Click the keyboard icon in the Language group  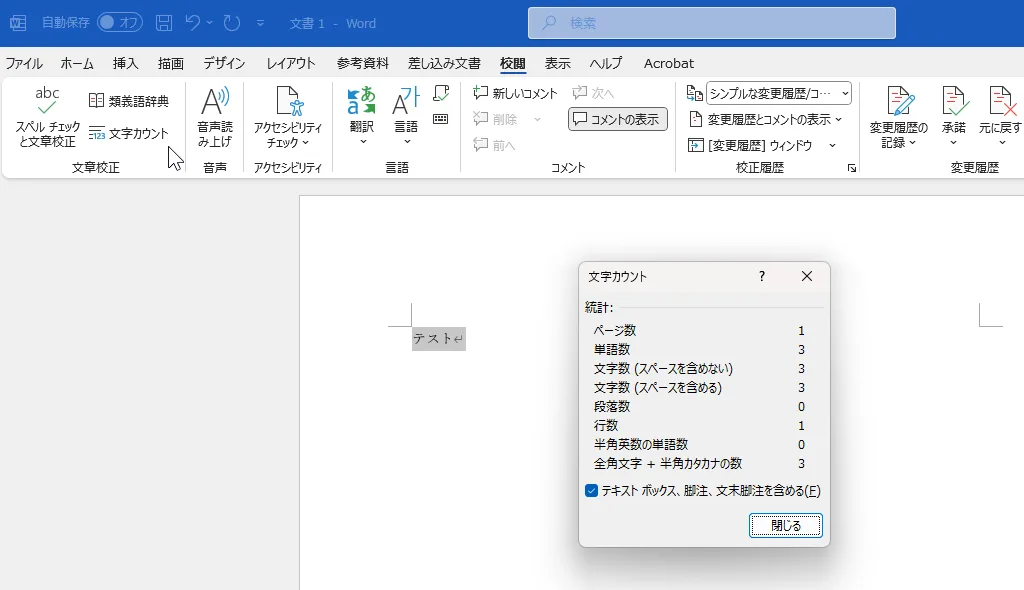click(441, 119)
